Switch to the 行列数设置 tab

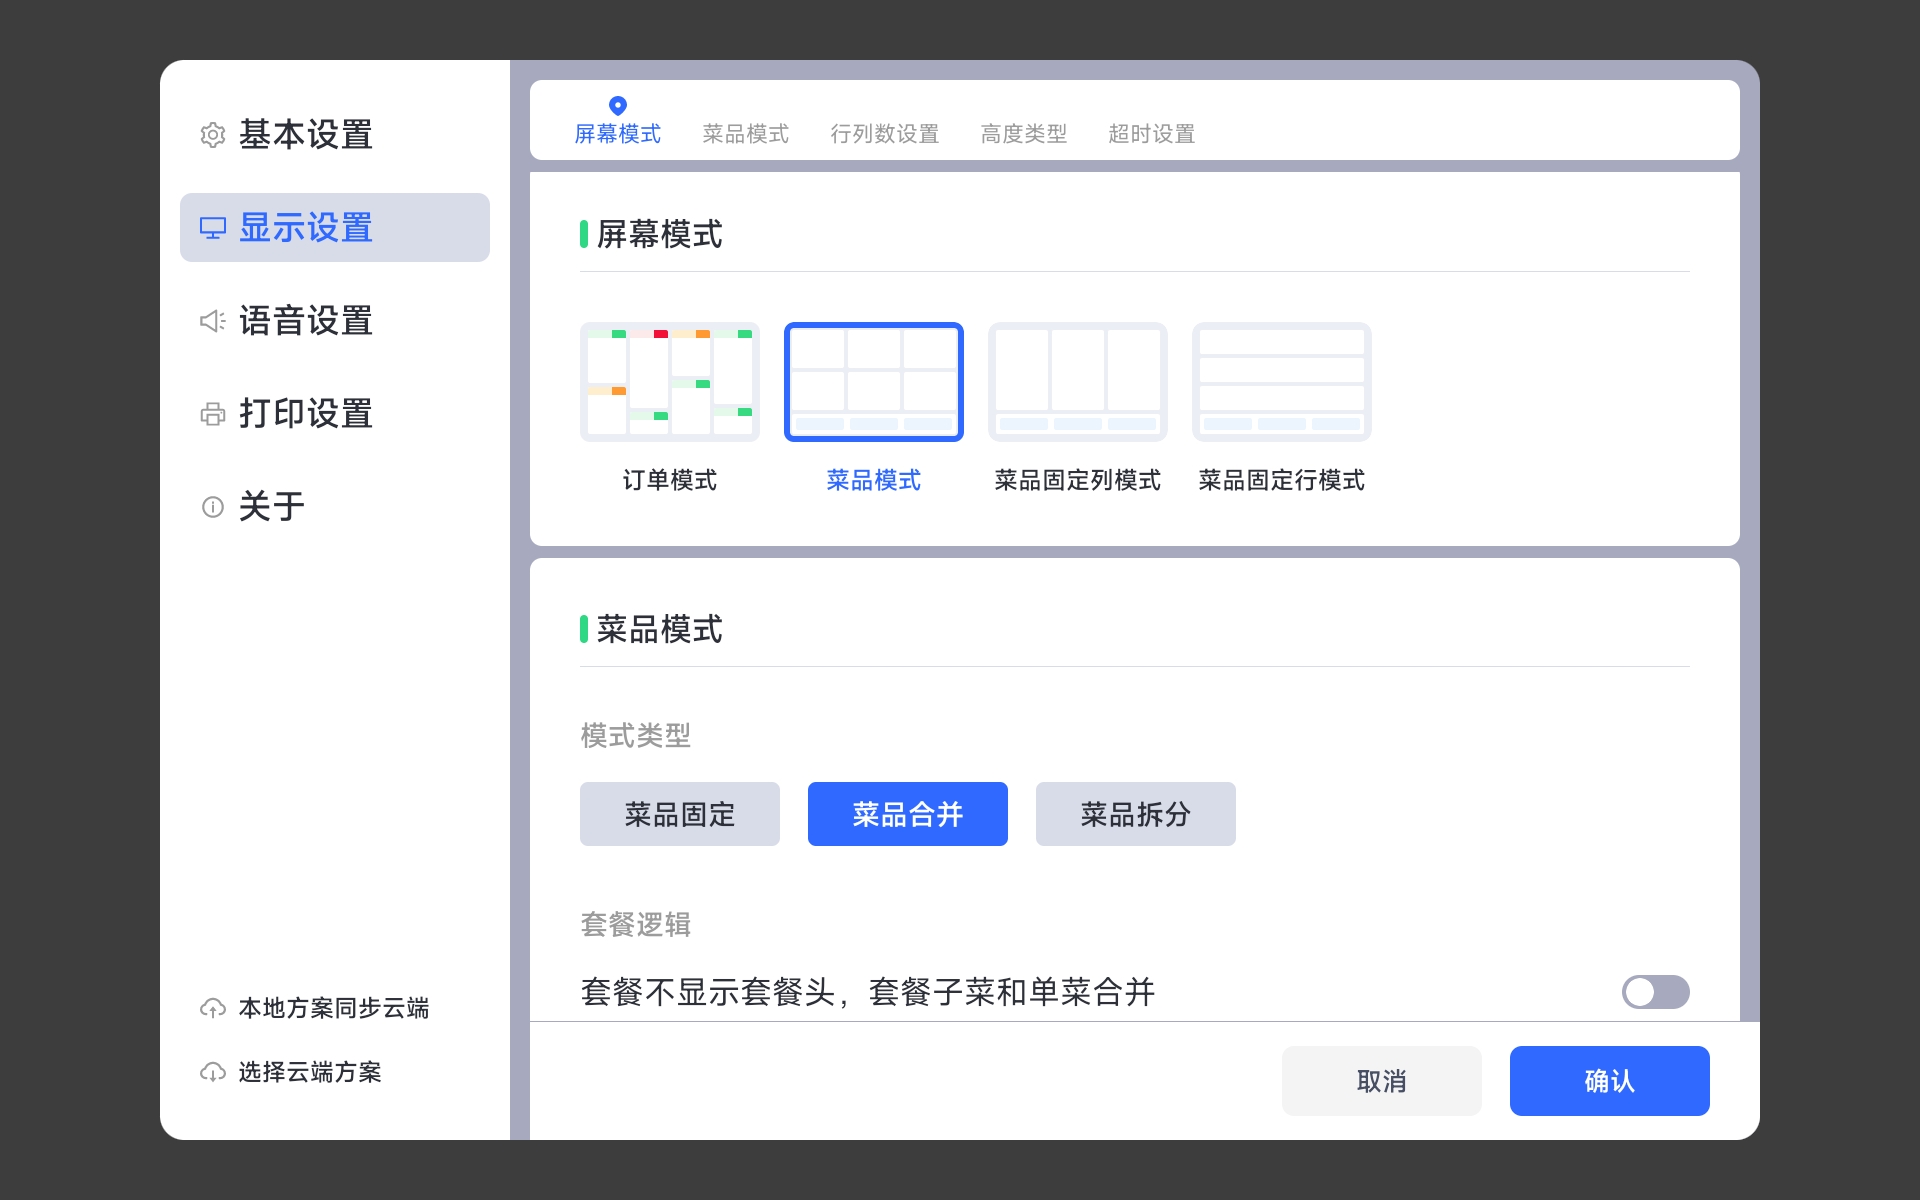pos(884,134)
